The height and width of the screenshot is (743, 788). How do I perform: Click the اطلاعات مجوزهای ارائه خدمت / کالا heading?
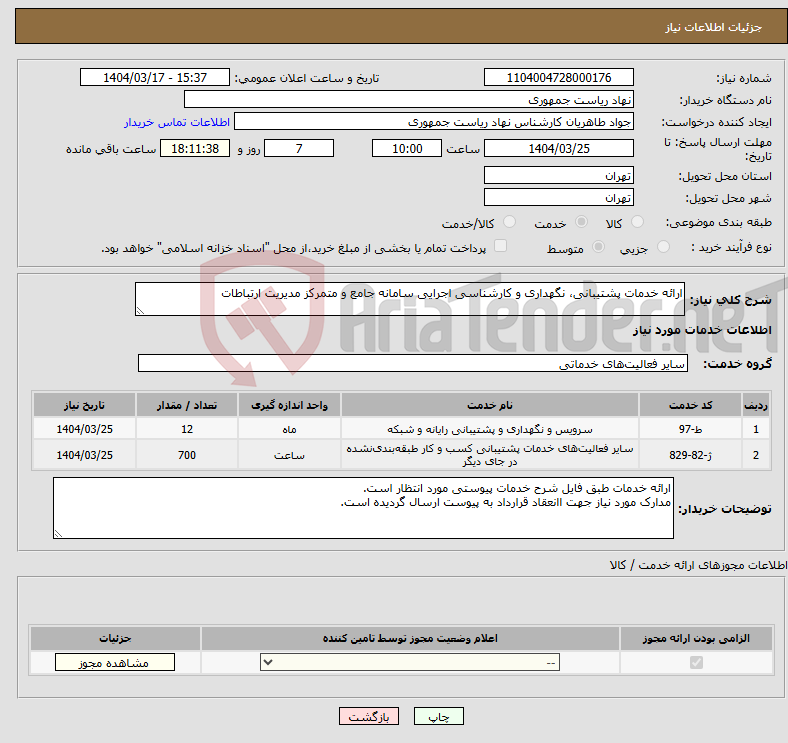[x=699, y=565]
